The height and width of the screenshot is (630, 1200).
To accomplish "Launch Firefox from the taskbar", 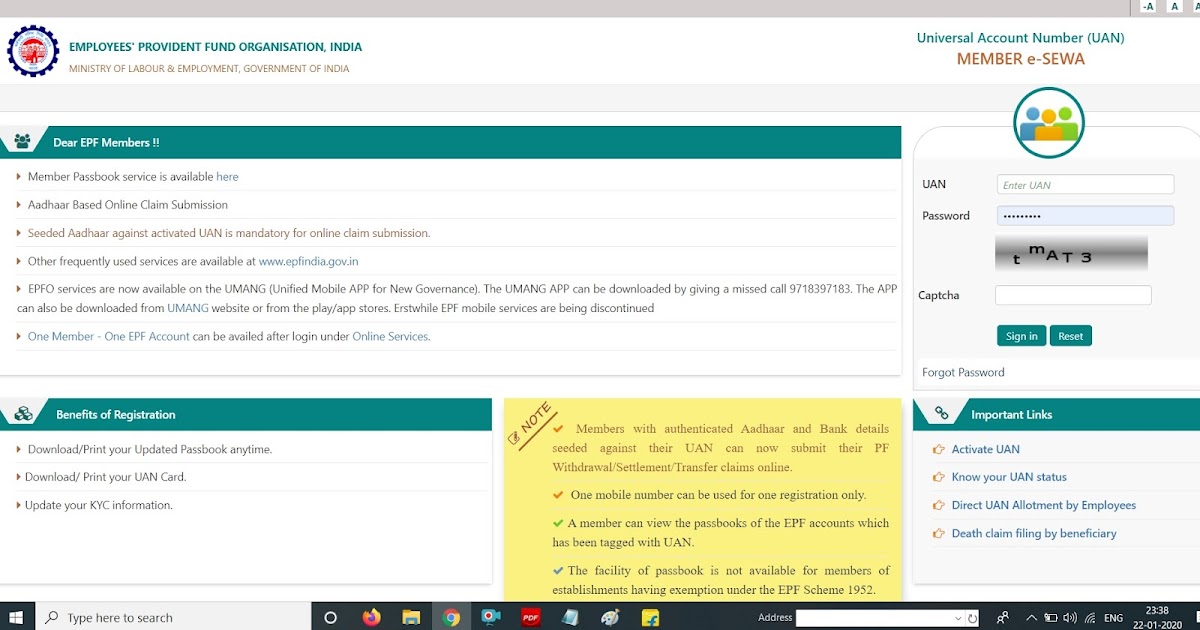I will (x=370, y=617).
